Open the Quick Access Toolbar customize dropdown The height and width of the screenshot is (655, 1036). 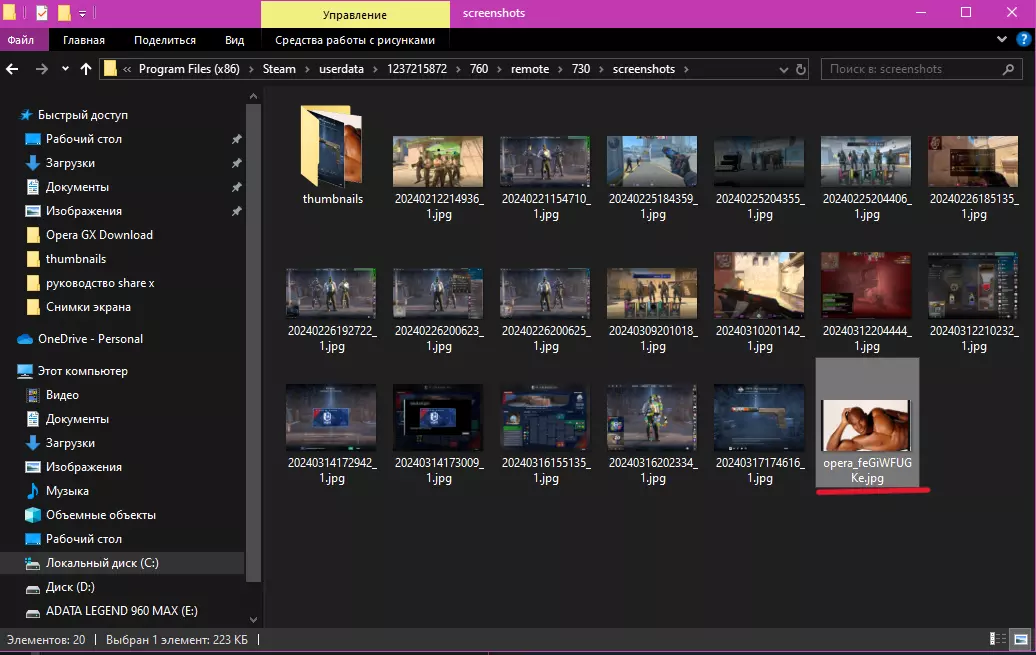pyautogui.click(x=82, y=13)
